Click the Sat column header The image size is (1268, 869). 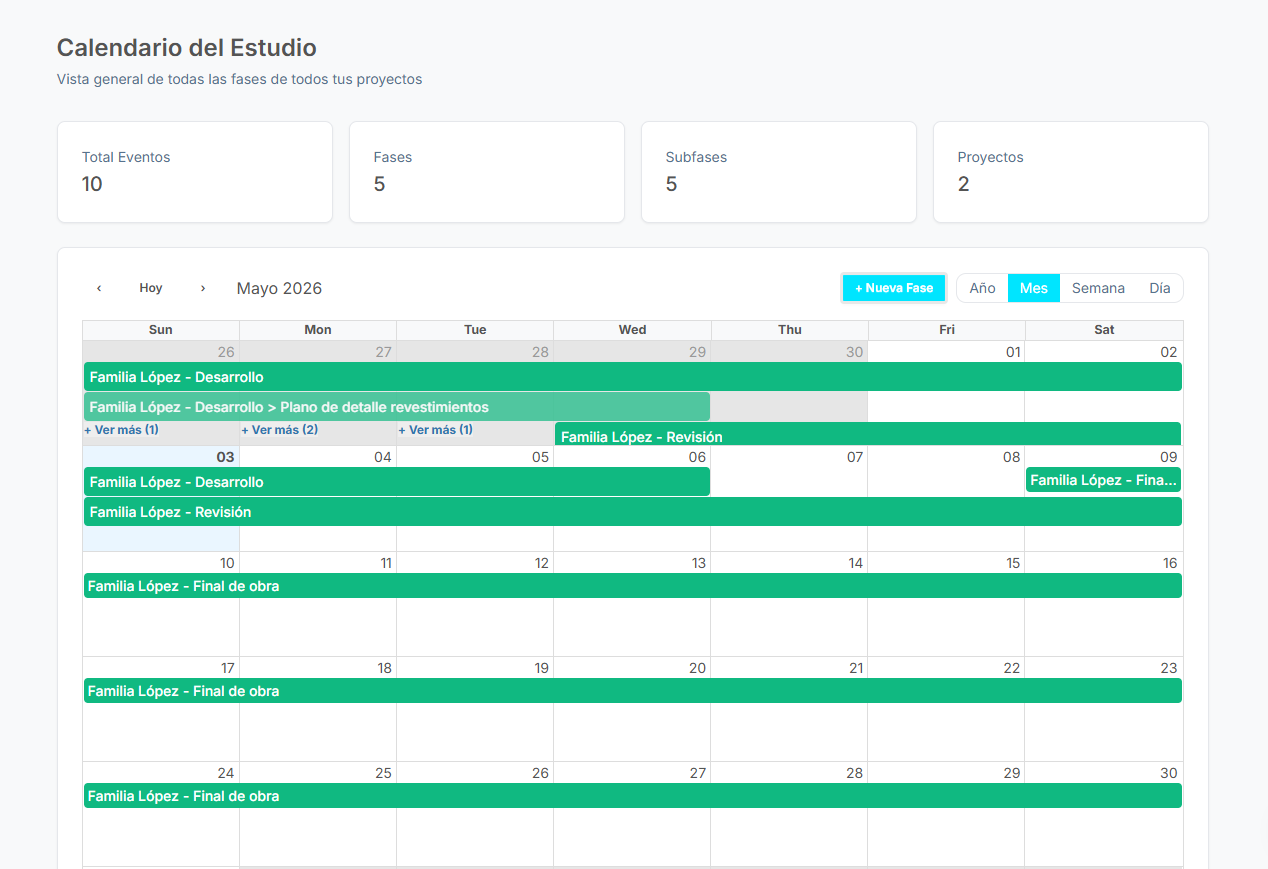tap(1104, 330)
